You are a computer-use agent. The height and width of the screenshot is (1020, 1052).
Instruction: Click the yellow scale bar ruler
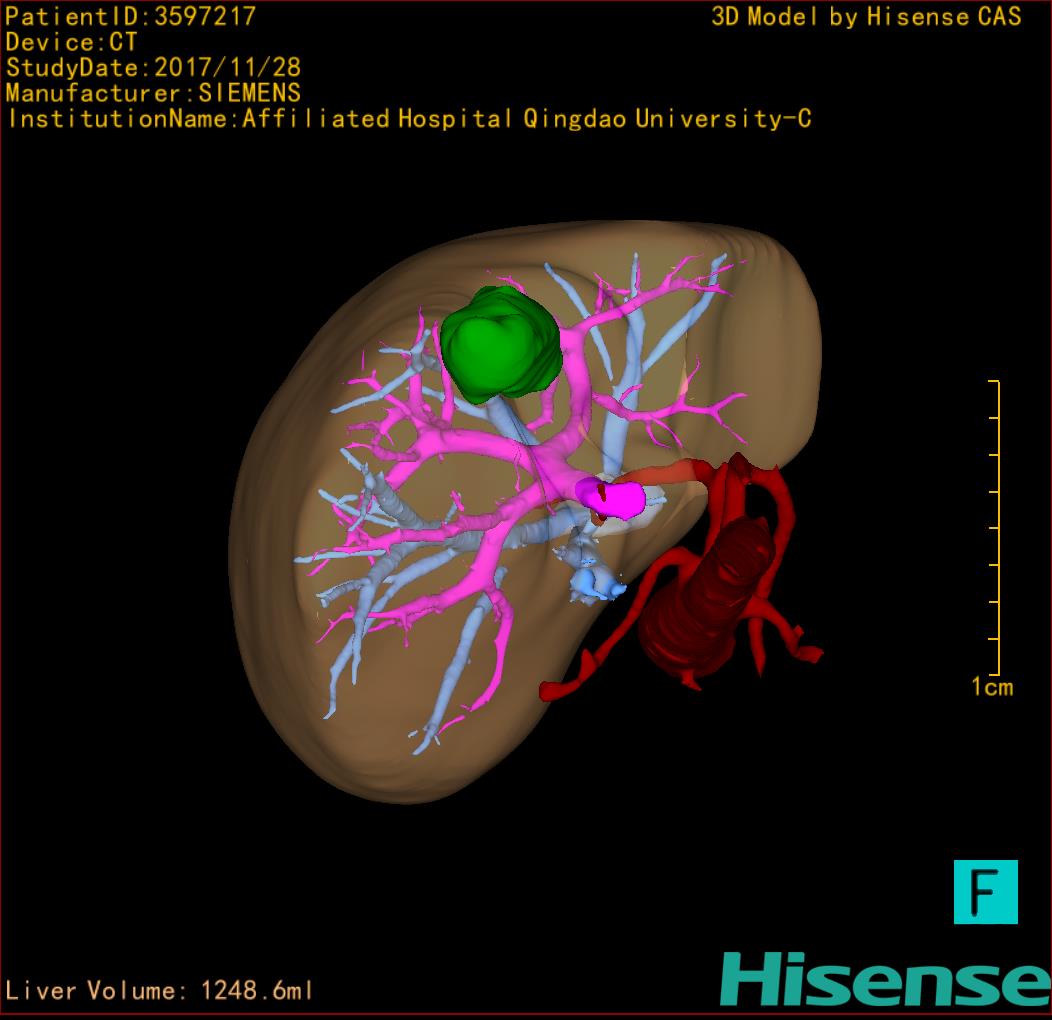click(995, 528)
